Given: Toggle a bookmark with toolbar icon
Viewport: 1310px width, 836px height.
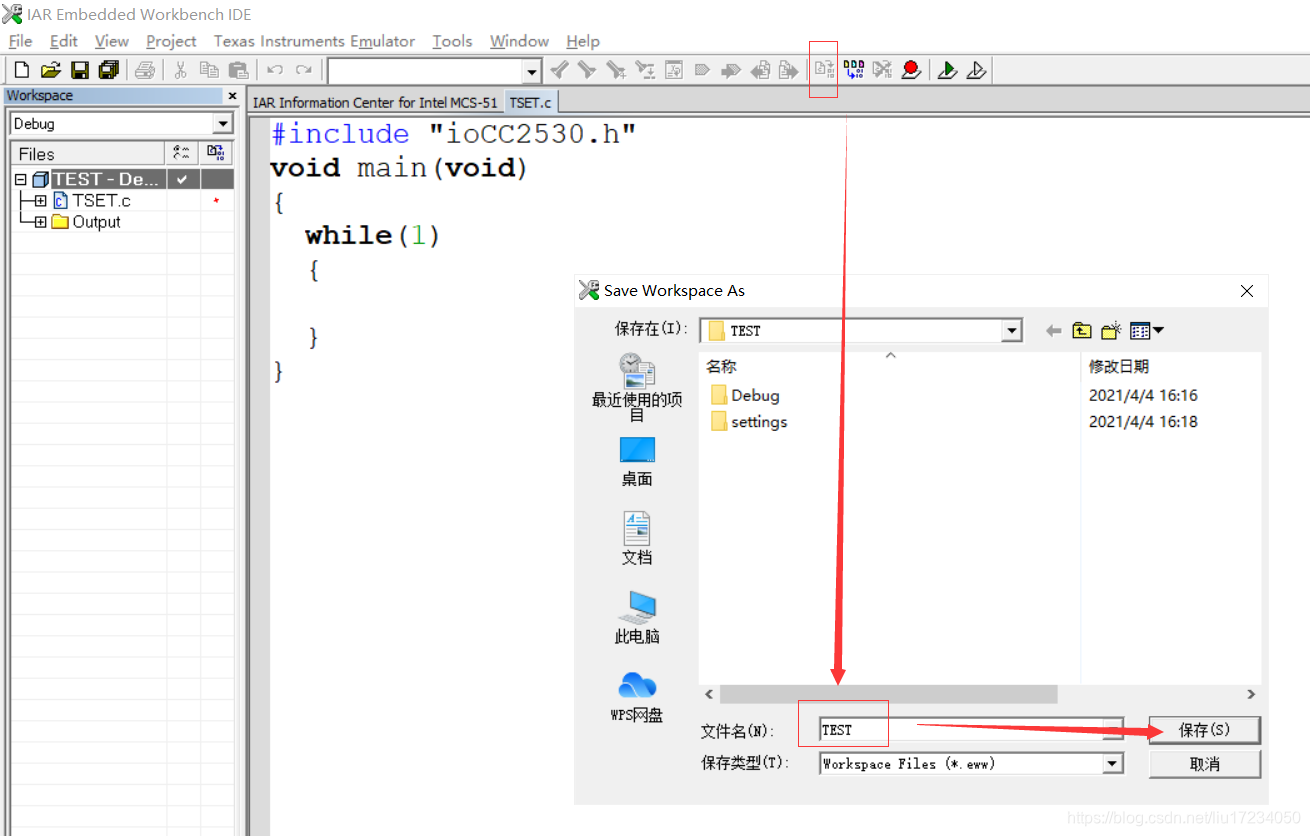Looking at the screenshot, I should tap(702, 70).
